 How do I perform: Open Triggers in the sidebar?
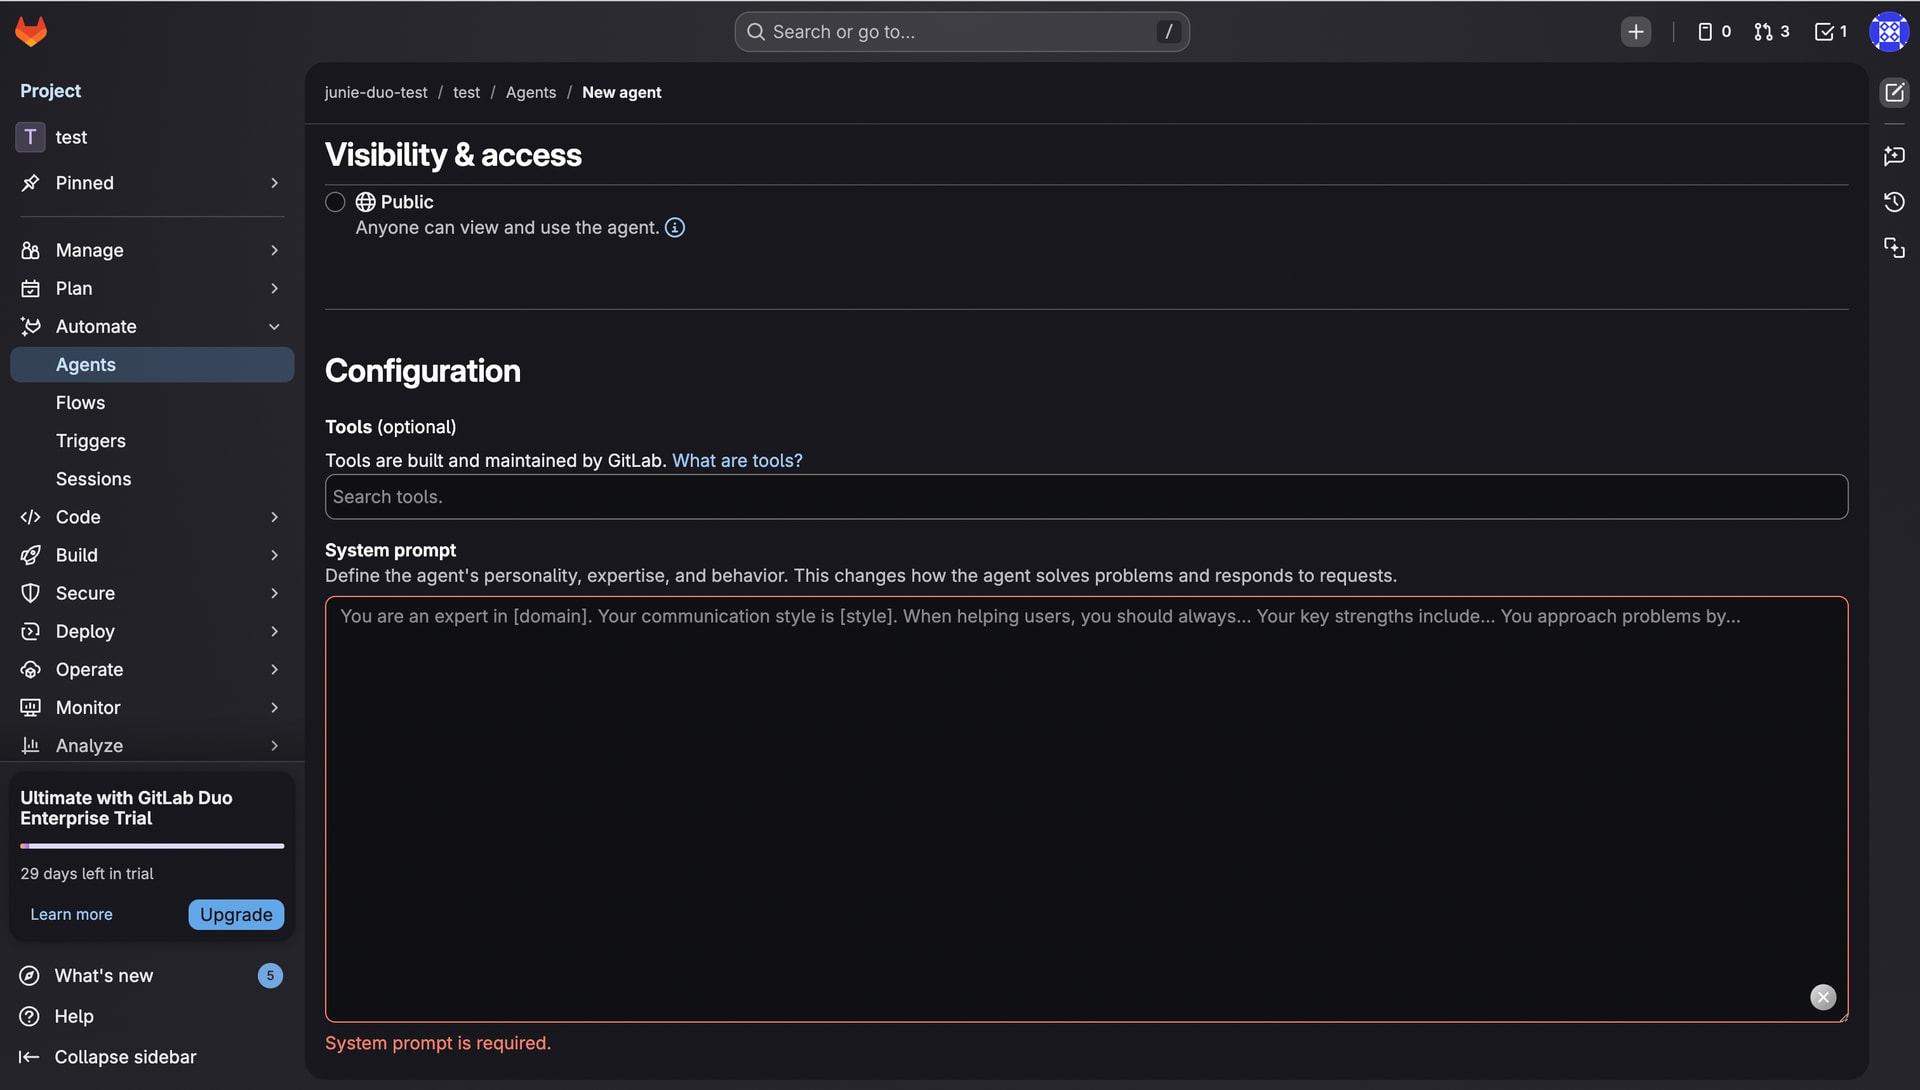coord(152,441)
